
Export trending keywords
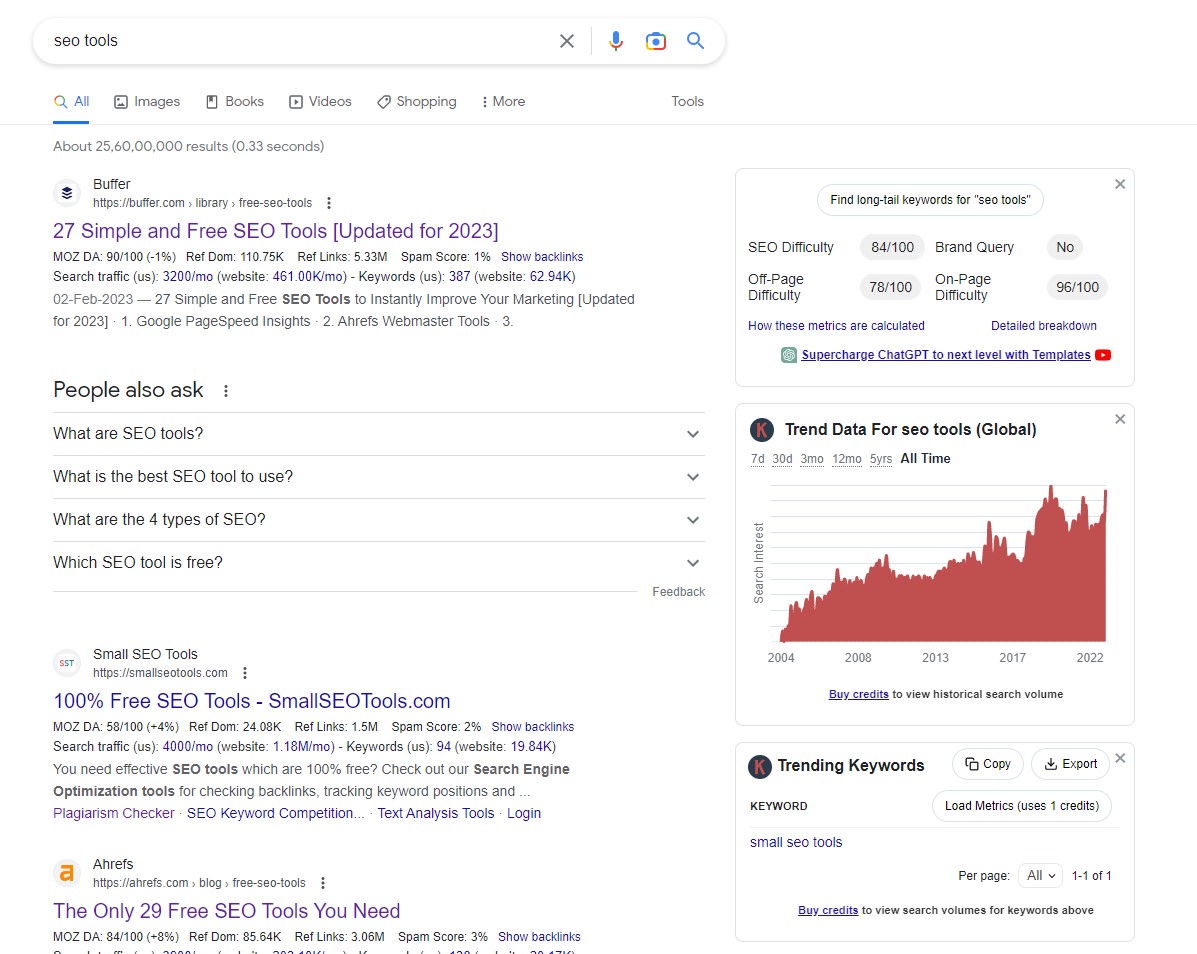(1070, 764)
